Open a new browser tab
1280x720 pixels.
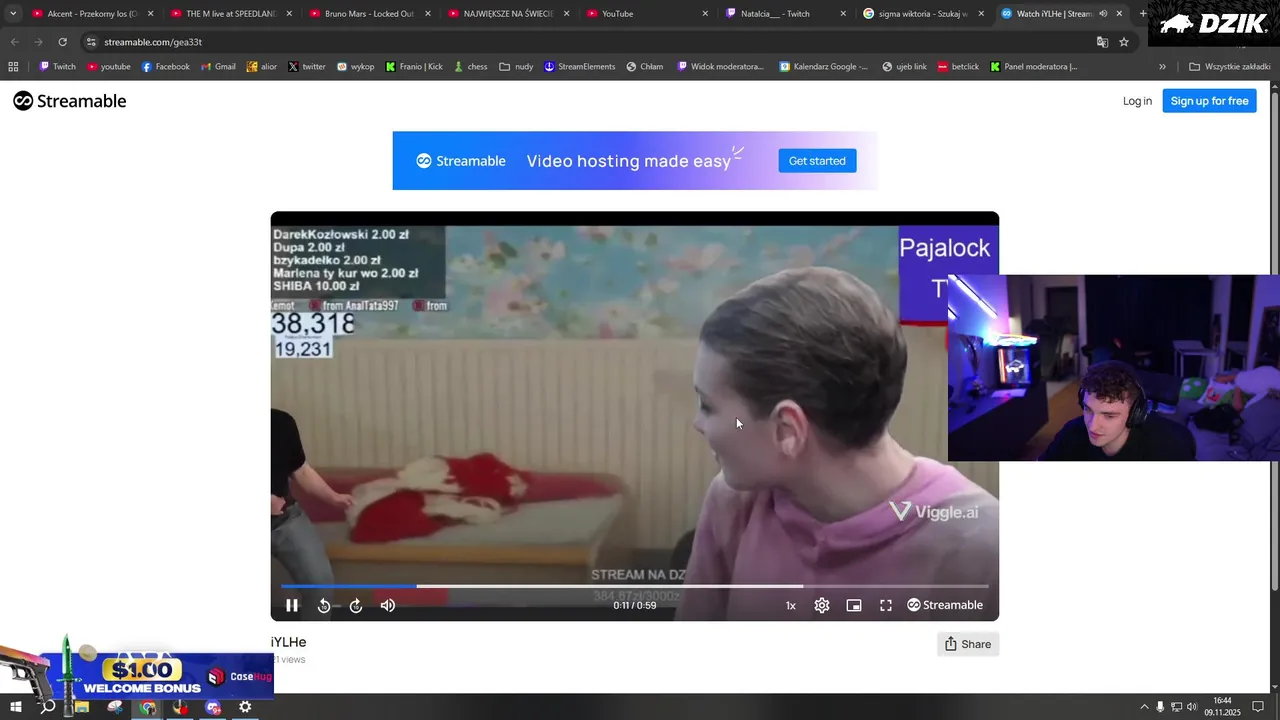(1143, 14)
